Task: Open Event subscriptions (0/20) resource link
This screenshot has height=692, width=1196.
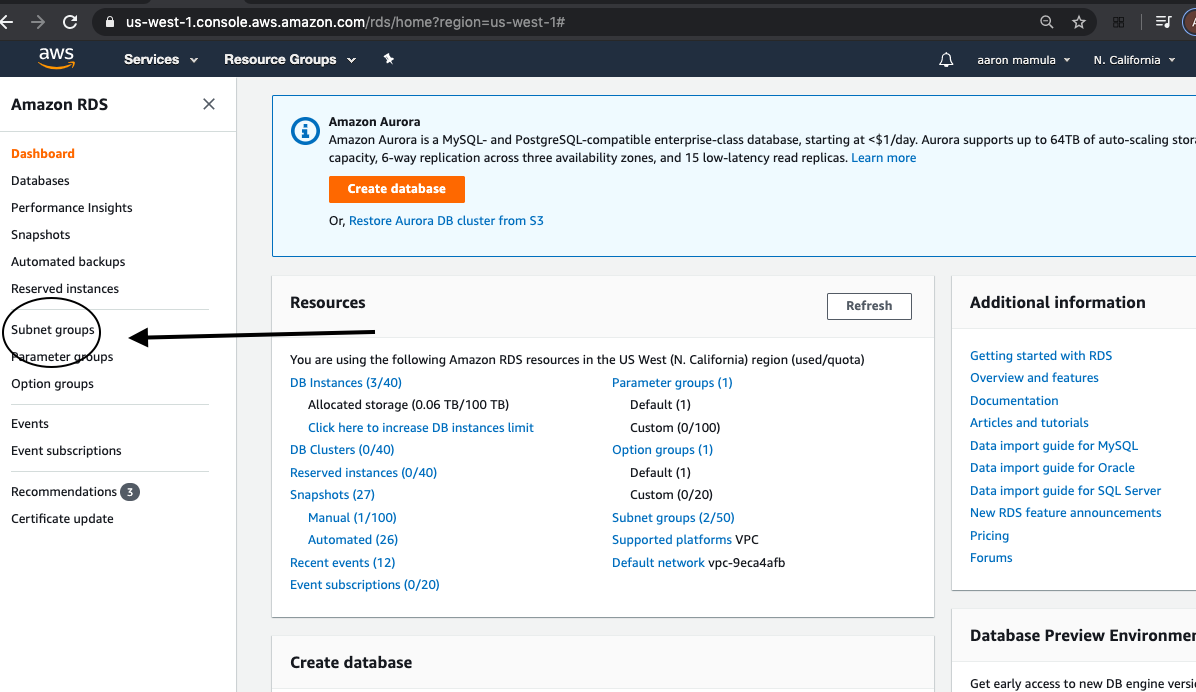Action: [365, 584]
